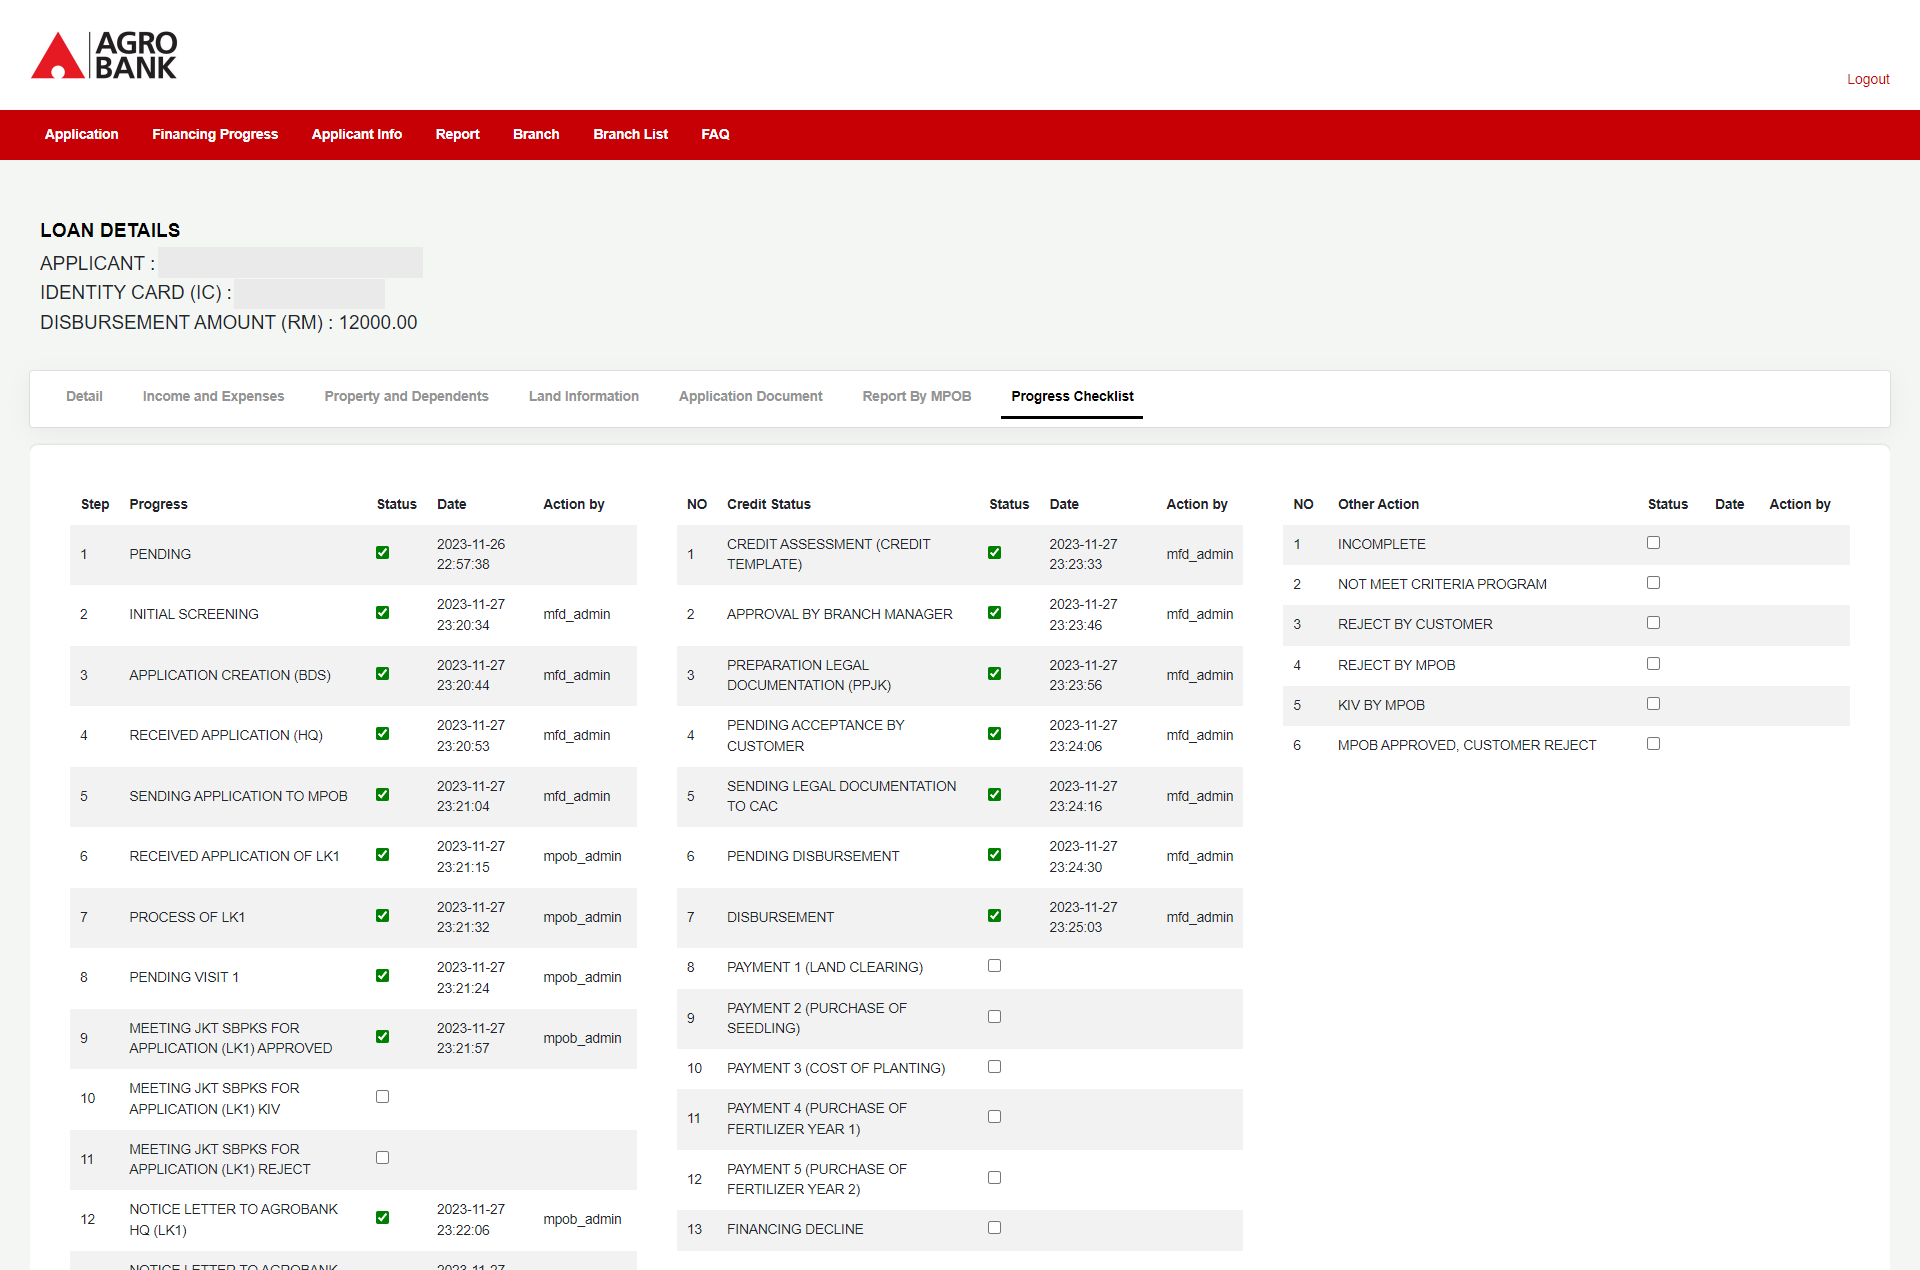Switch to Application Document tab
1920x1270 pixels.
coord(750,396)
